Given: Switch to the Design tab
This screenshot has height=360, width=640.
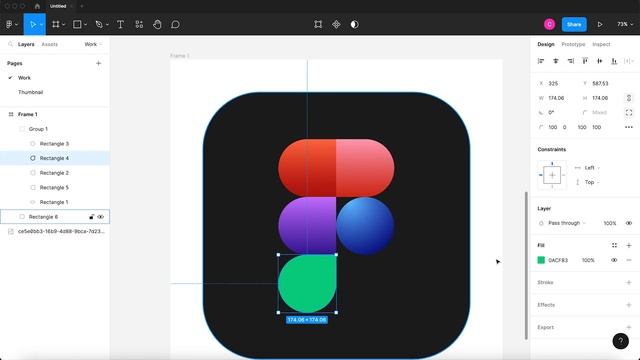Looking at the screenshot, I should click(546, 44).
